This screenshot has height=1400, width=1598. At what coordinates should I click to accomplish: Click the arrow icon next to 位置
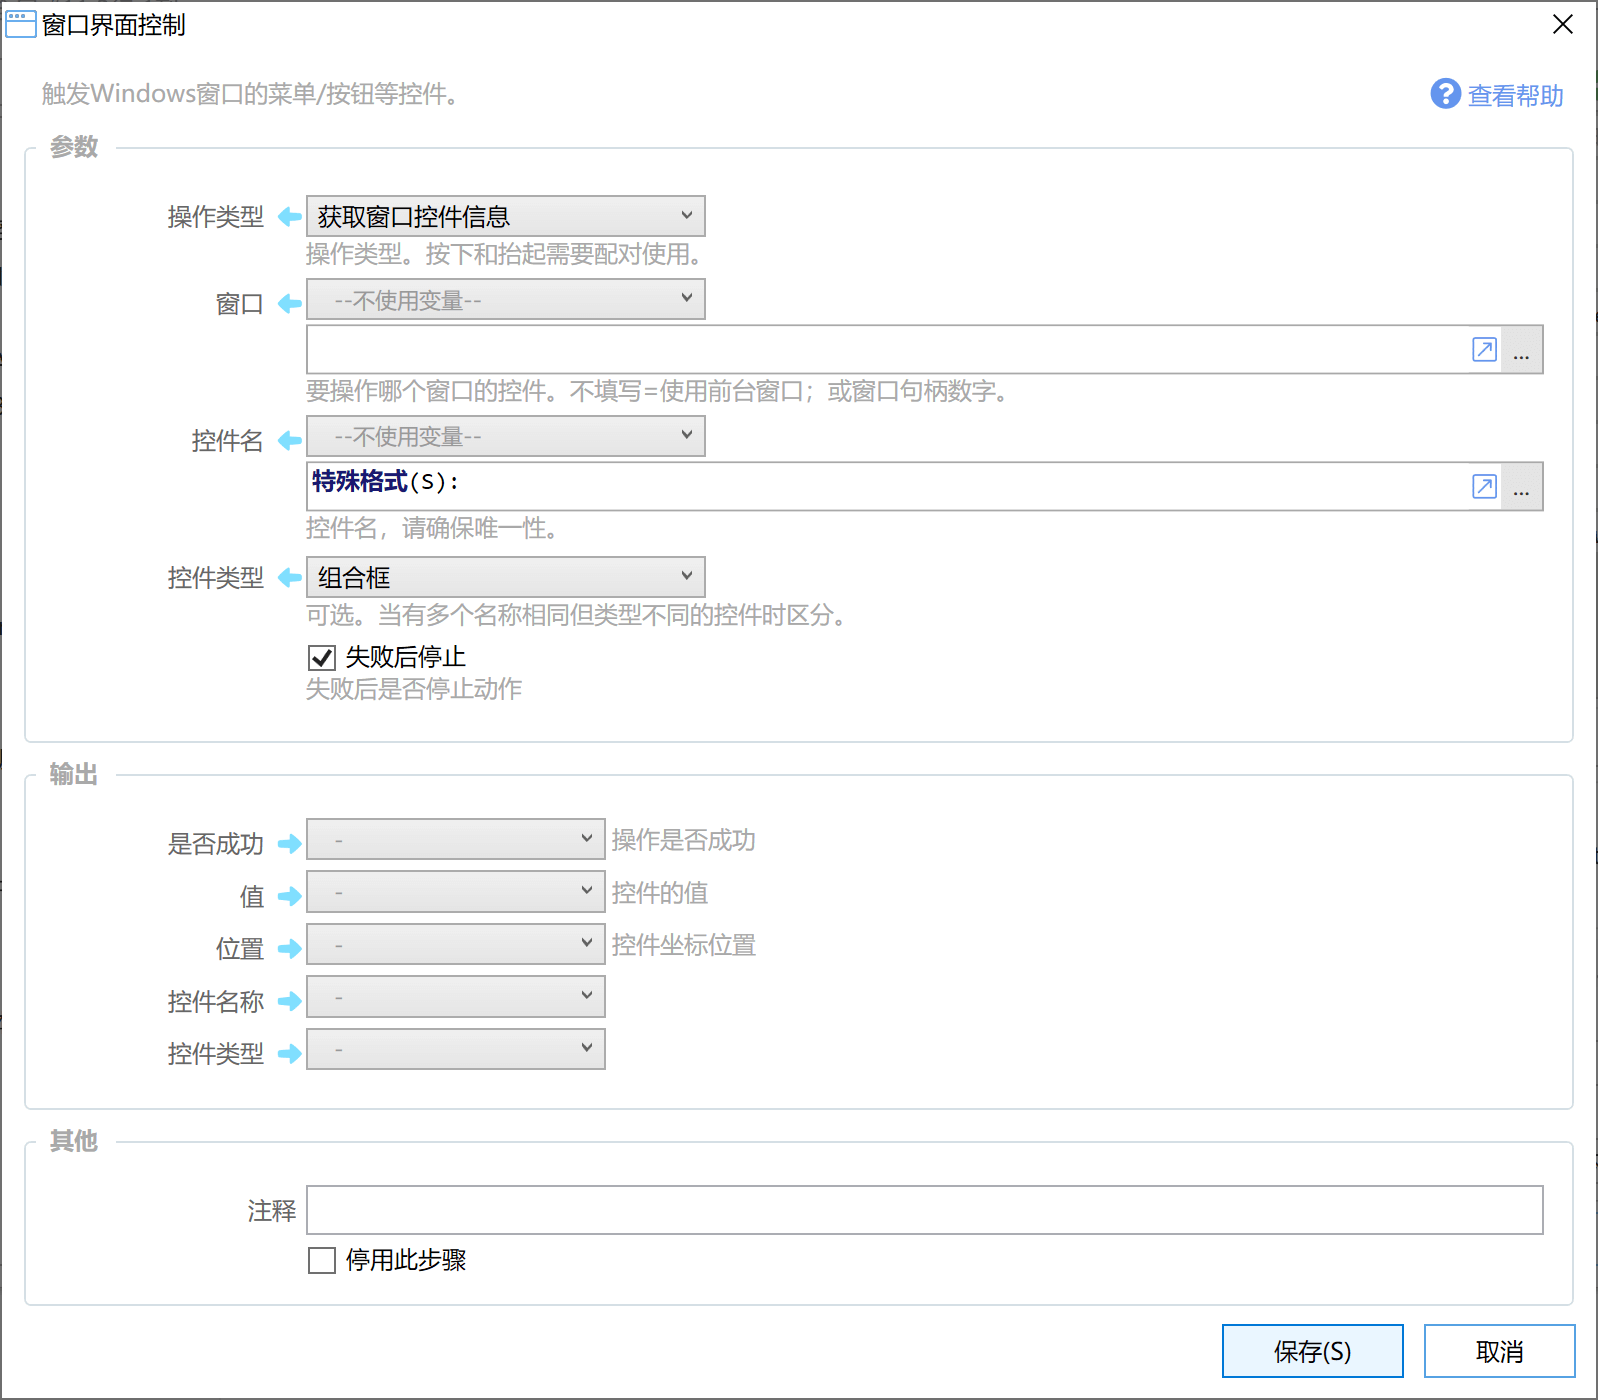coord(289,948)
